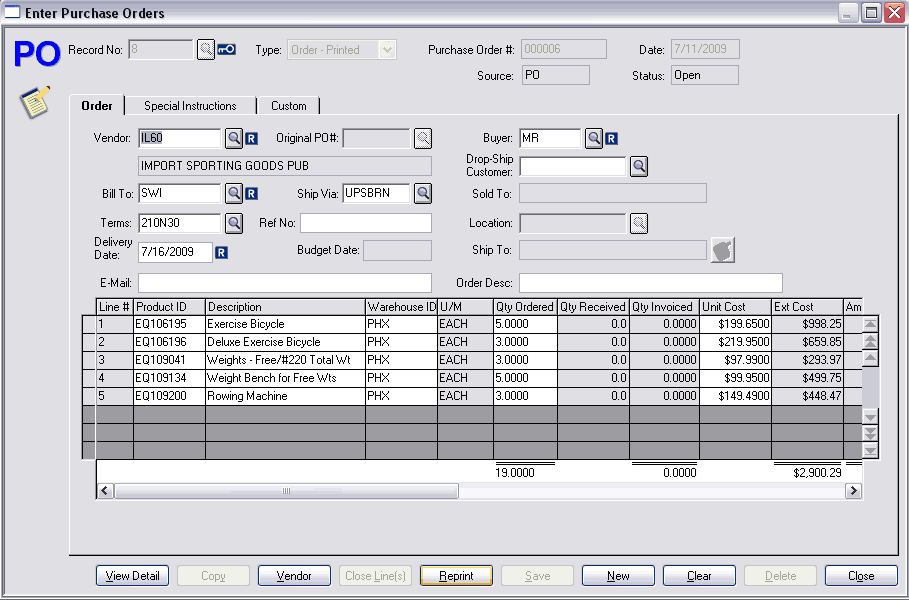The image size is (909, 600).
Task: Open the Ship Via lookup magnifier
Action: pyautogui.click(x=423, y=193)
